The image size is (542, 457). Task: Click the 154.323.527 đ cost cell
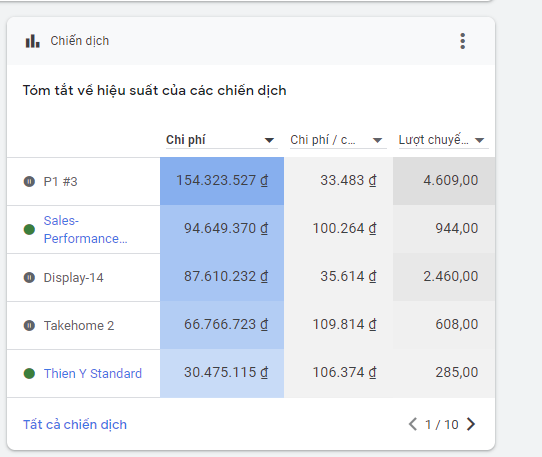pyautogui.click(x=222, y=181)
